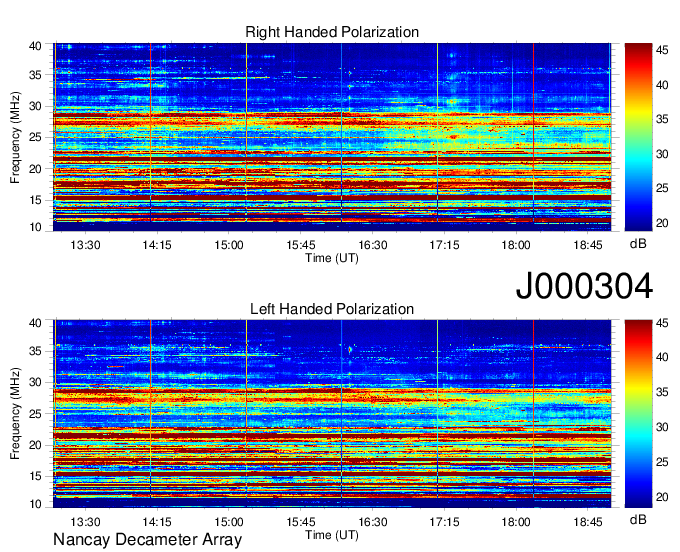Click the 18:45 tick of Right Handed plot
680x552 pixels.
pos(588,245)
